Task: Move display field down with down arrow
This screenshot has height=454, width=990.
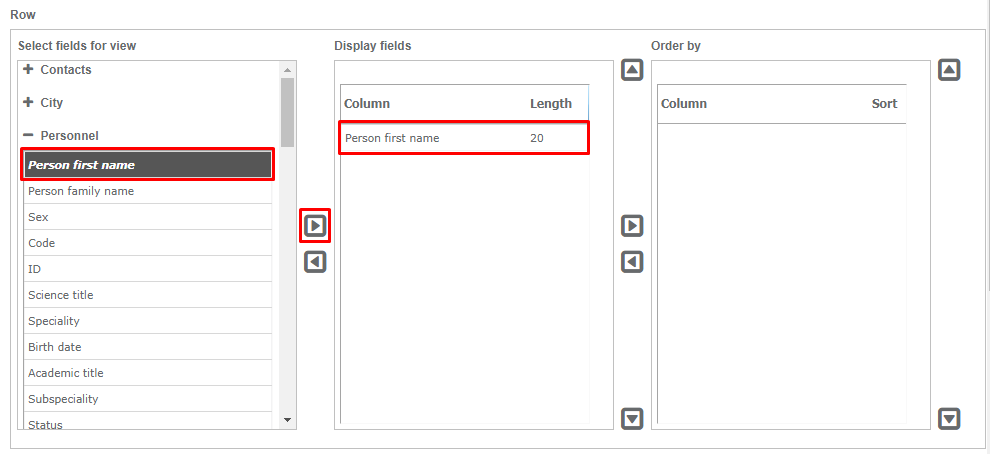Action: point(632,418)
